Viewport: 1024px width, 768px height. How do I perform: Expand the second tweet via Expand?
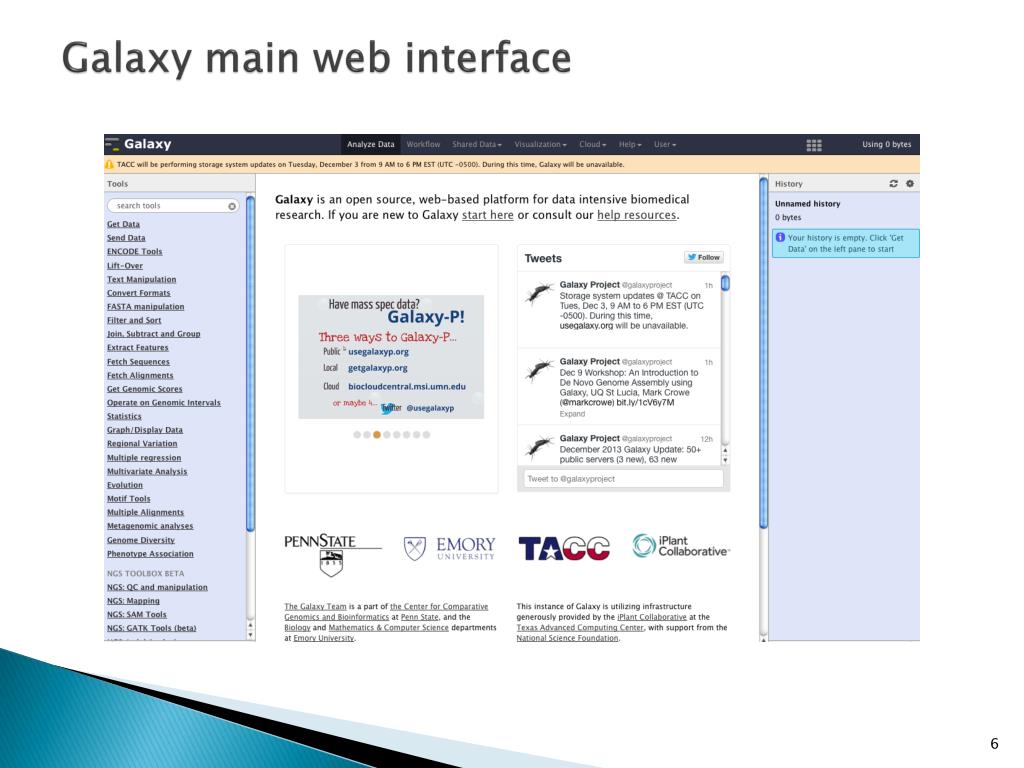tap(572, 414)
